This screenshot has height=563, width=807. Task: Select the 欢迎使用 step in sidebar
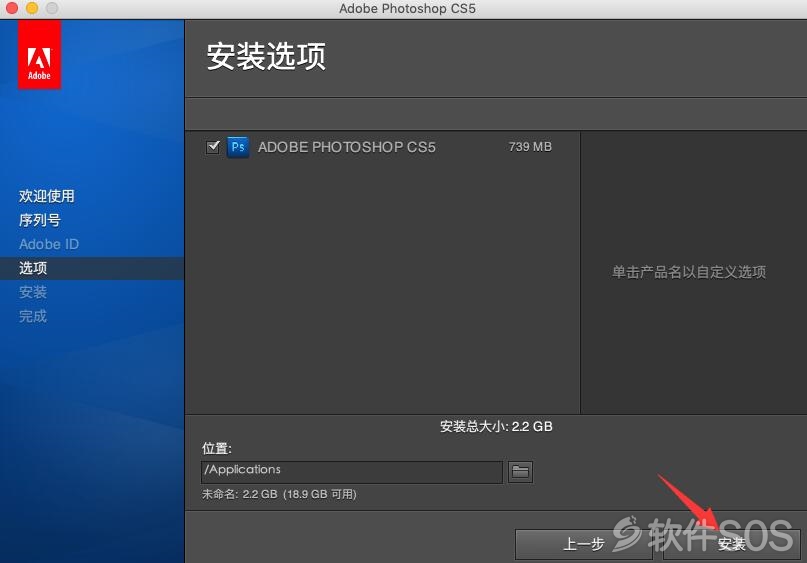pyautogui.click(x=47, y=196)
